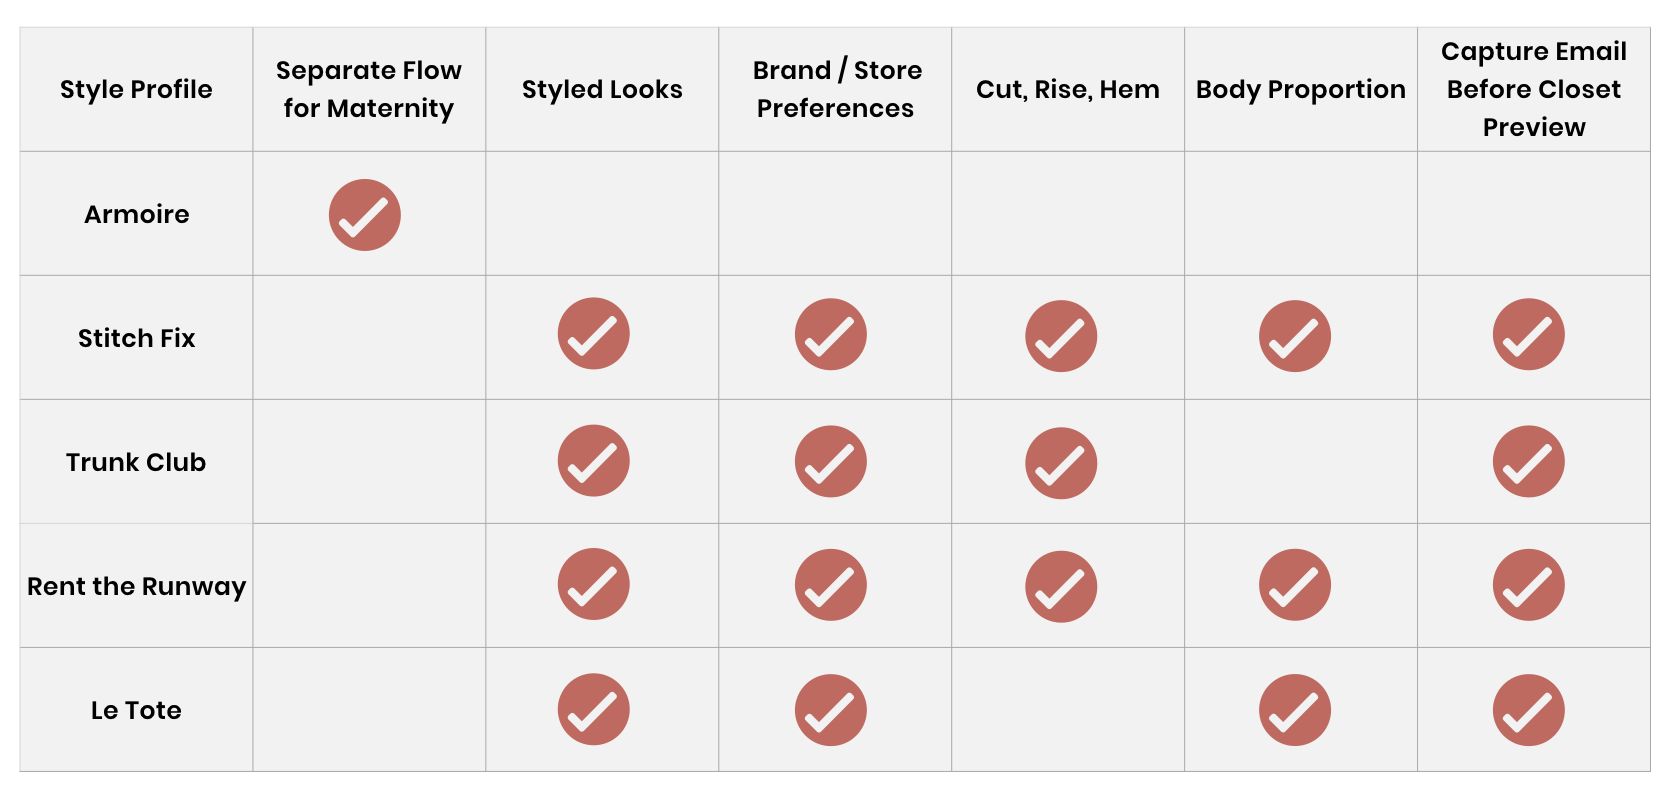Click the Body Proportion column header
Image resolution: width=1675 pixels, height=800 pixels.
pyautogui.click(x=1301, y=90)
